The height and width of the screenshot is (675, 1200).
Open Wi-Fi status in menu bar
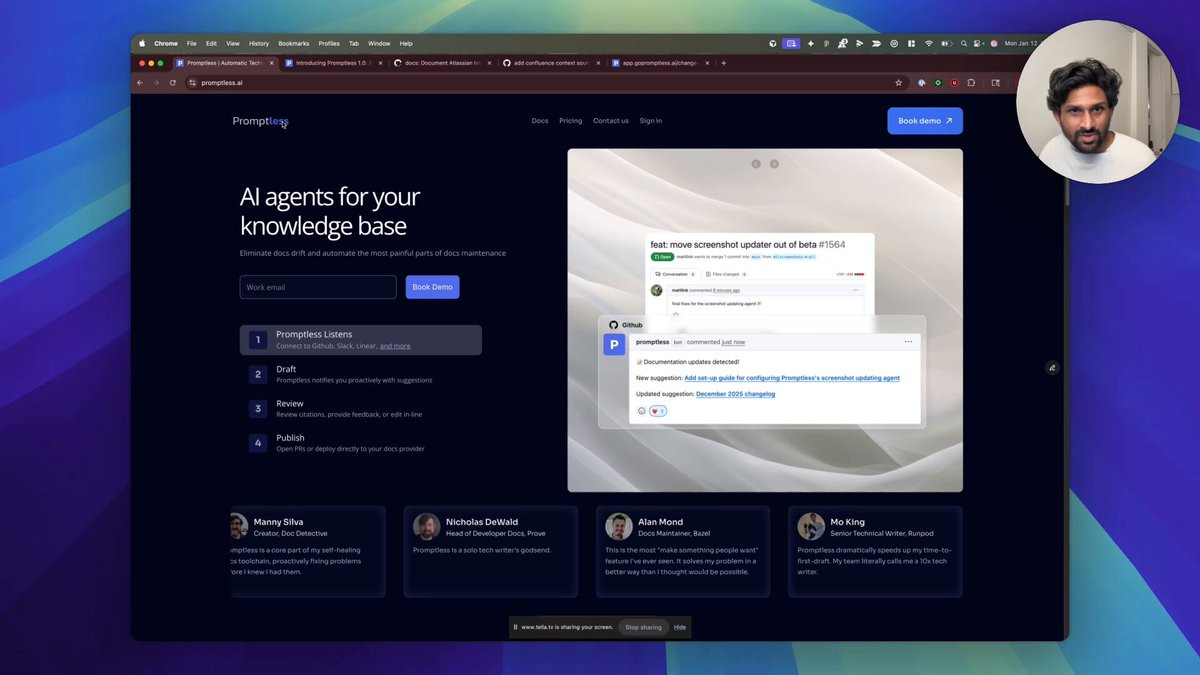[929, 44]
